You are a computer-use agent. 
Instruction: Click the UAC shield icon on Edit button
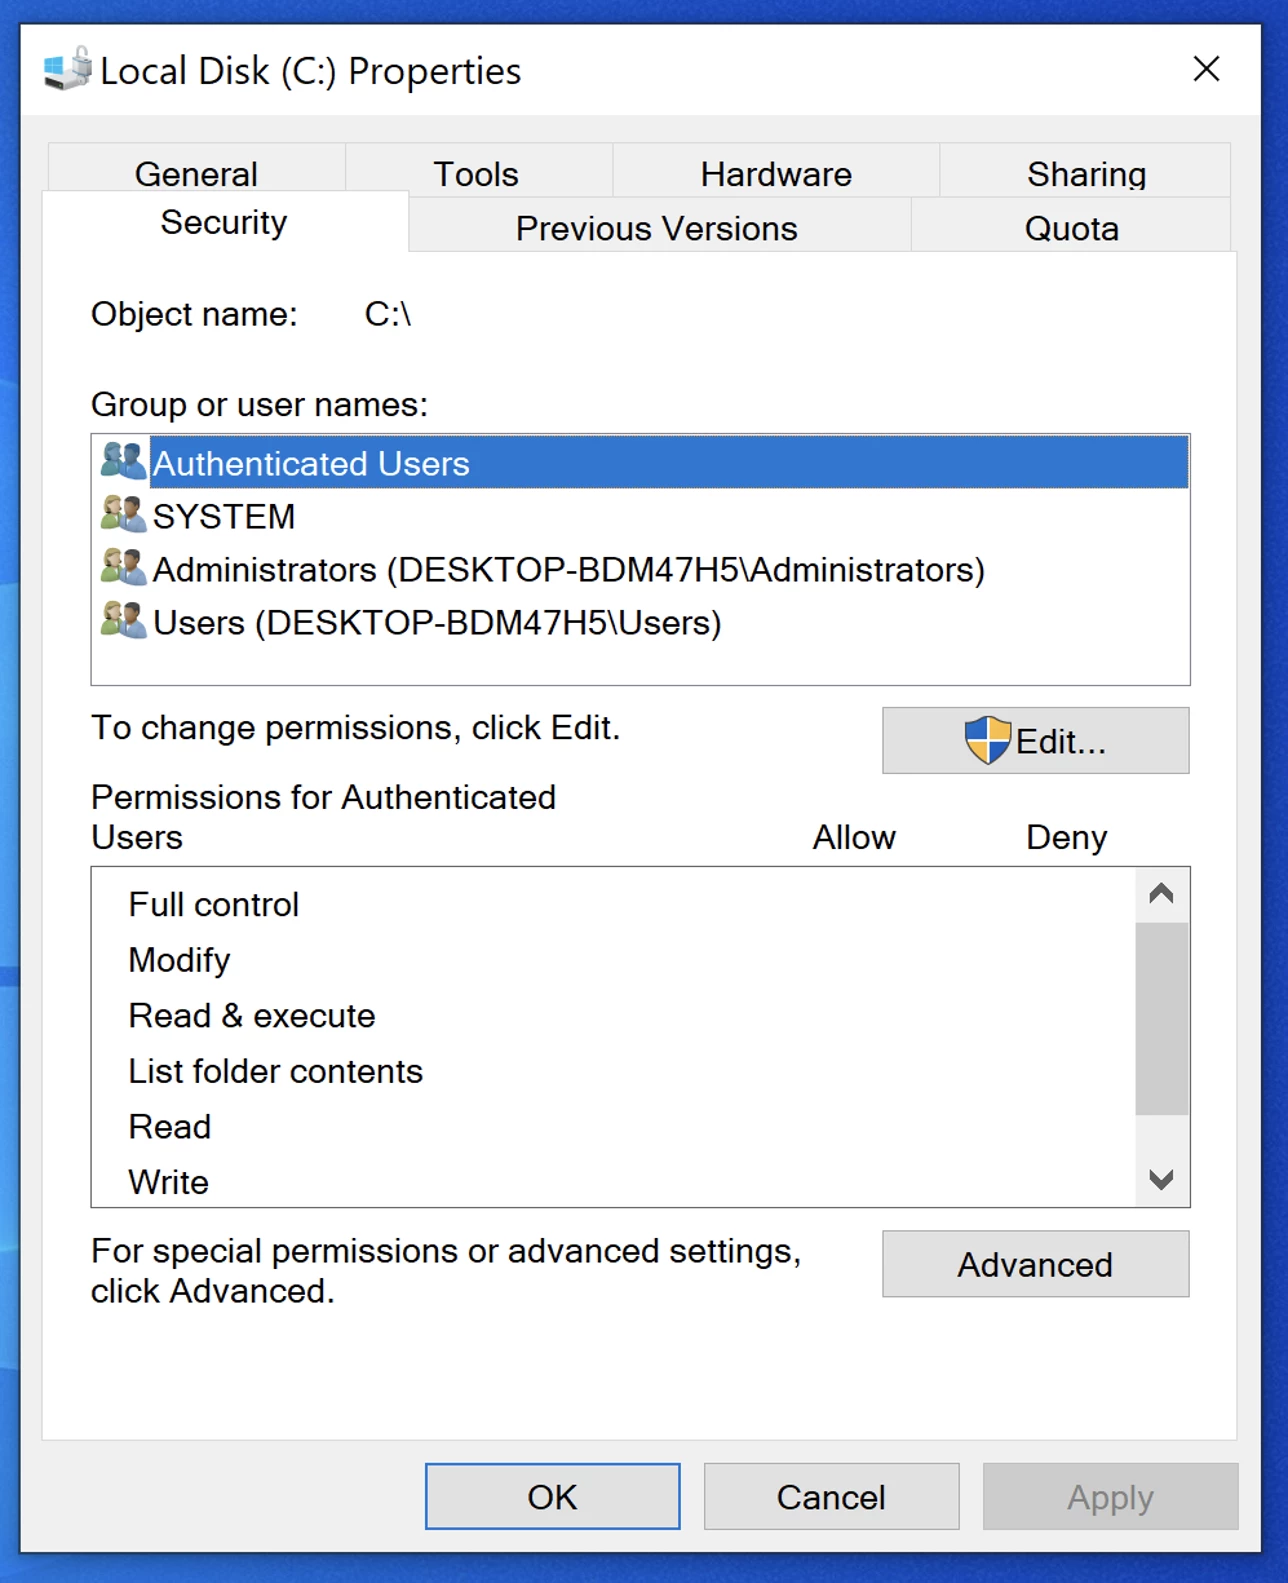point(987,740)
